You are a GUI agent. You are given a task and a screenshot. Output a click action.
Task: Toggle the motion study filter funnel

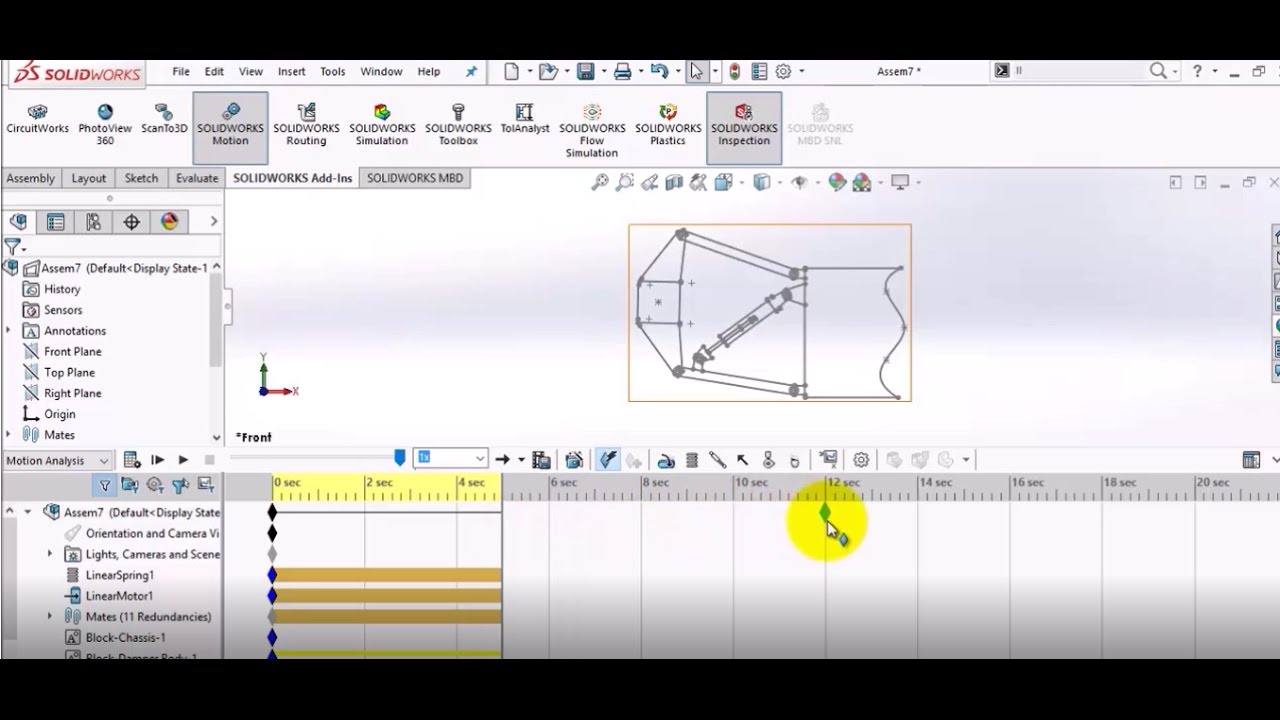(104, 485)
